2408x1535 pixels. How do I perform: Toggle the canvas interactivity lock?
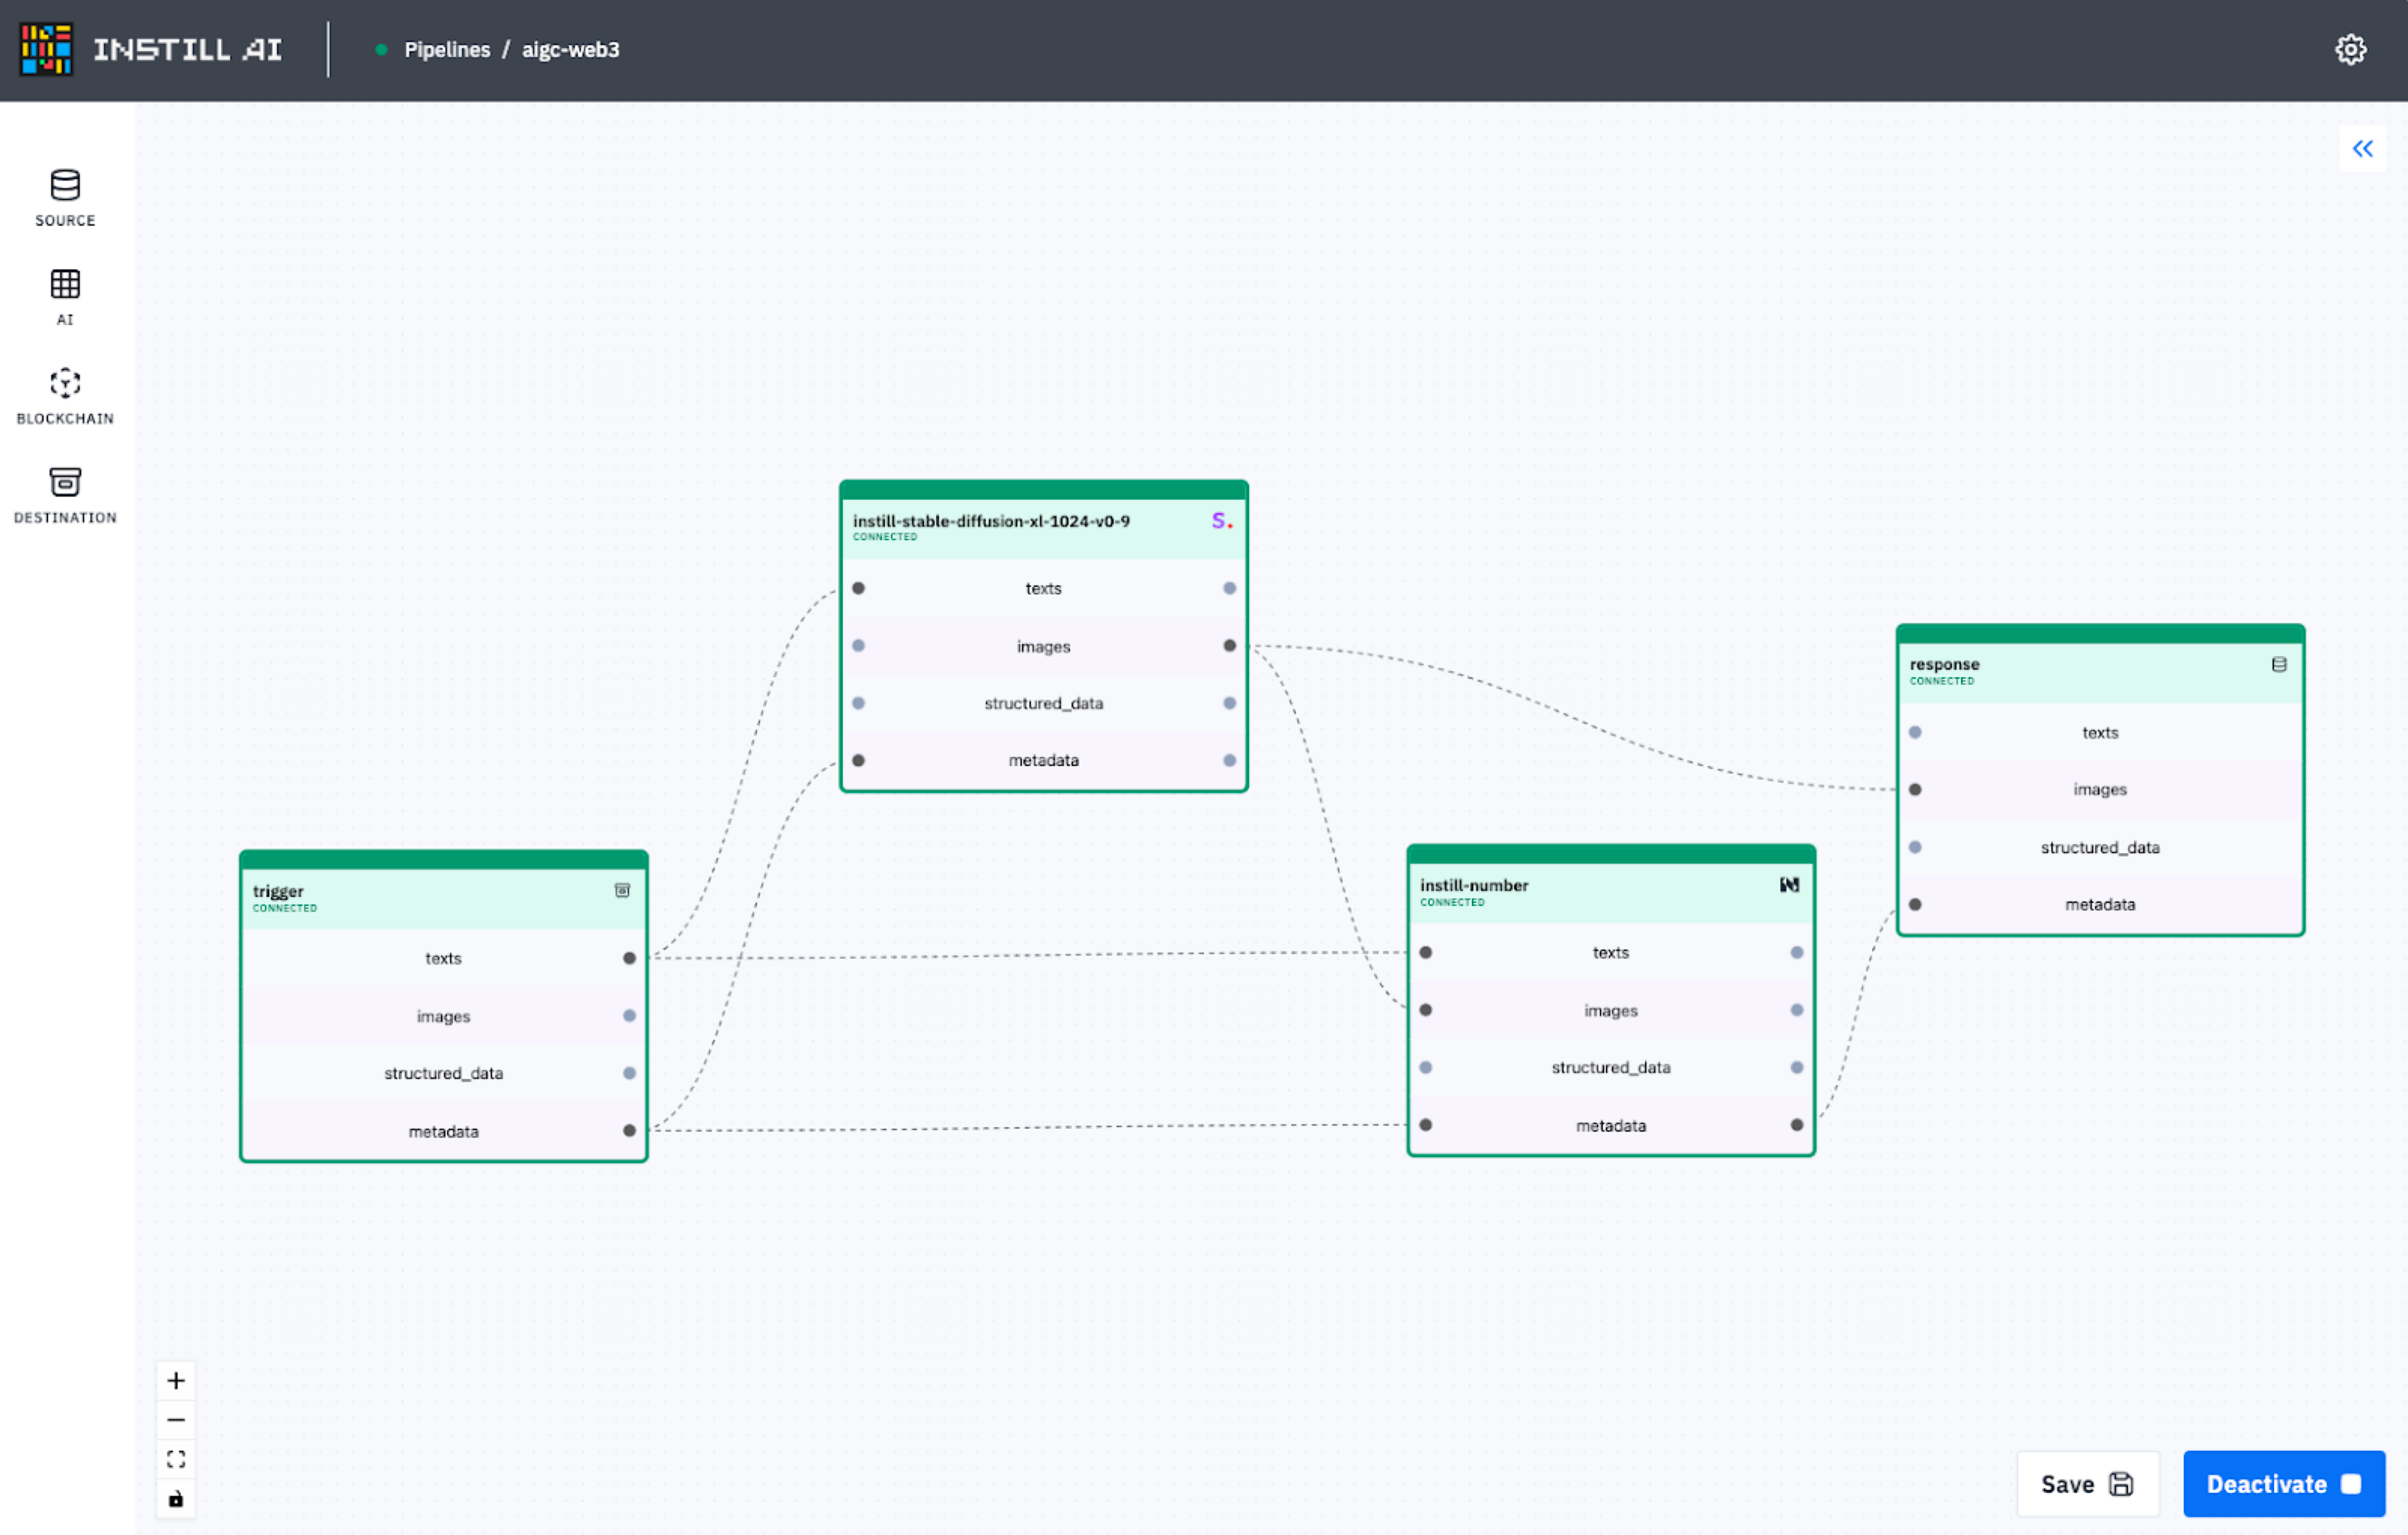click(176, 1498)
